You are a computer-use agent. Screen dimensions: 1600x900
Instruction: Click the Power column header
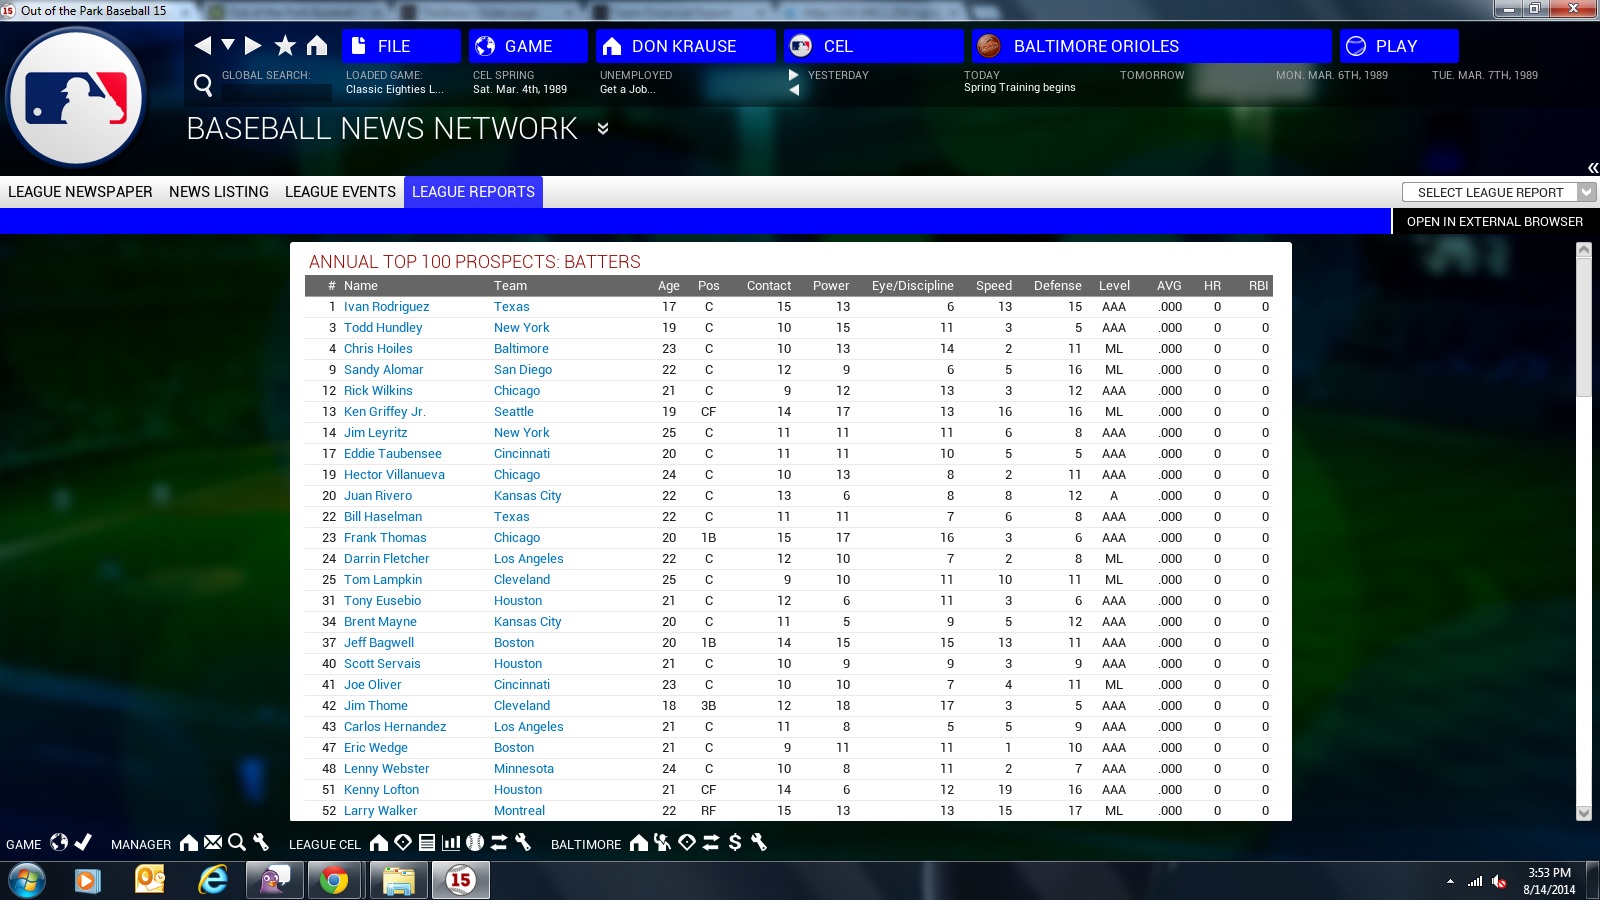(831, 286)
